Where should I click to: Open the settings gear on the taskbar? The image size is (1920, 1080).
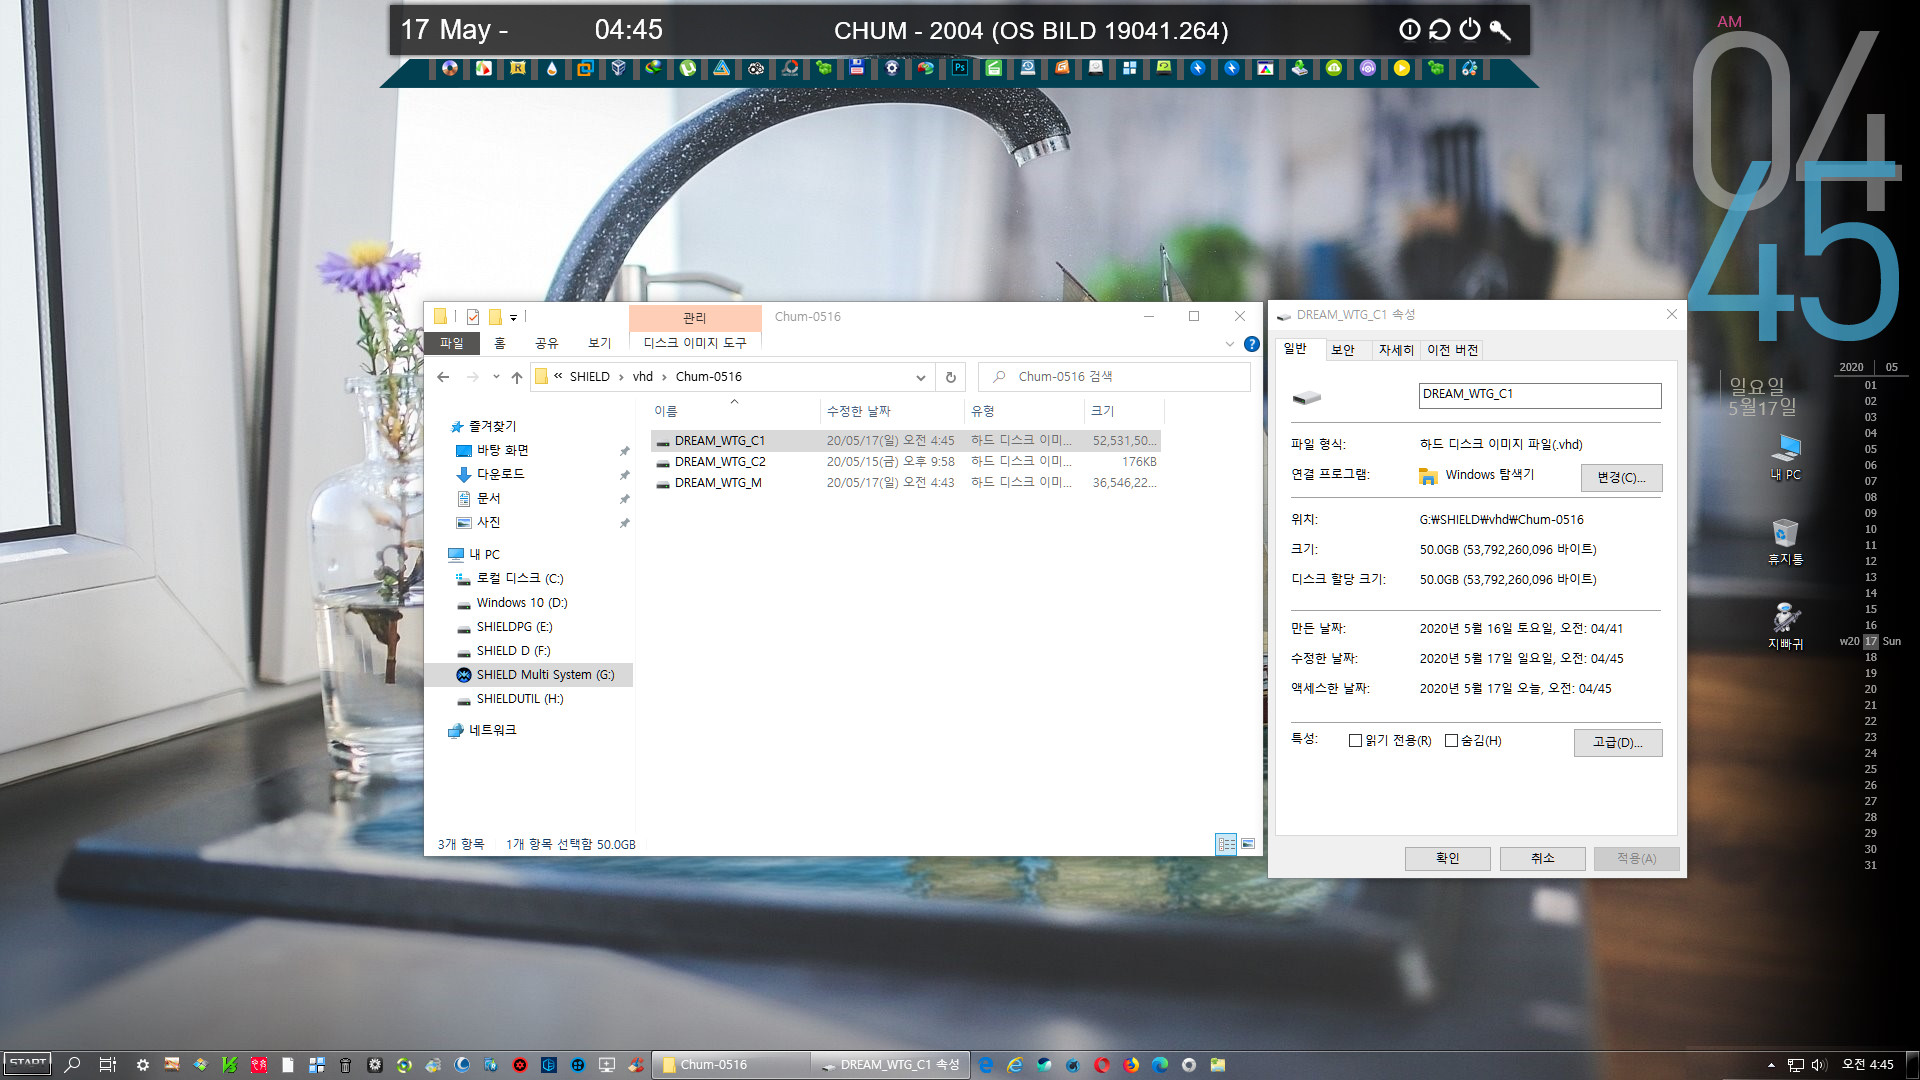click(143, 1065)
